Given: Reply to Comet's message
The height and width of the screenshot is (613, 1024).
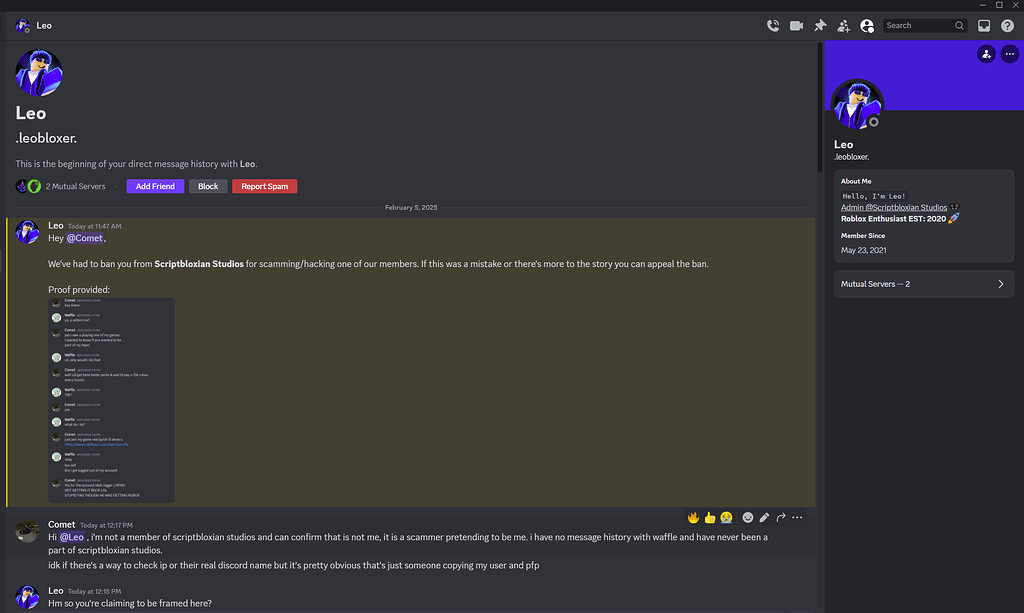Looking at the screenshot, I should (x=780, y=517).
